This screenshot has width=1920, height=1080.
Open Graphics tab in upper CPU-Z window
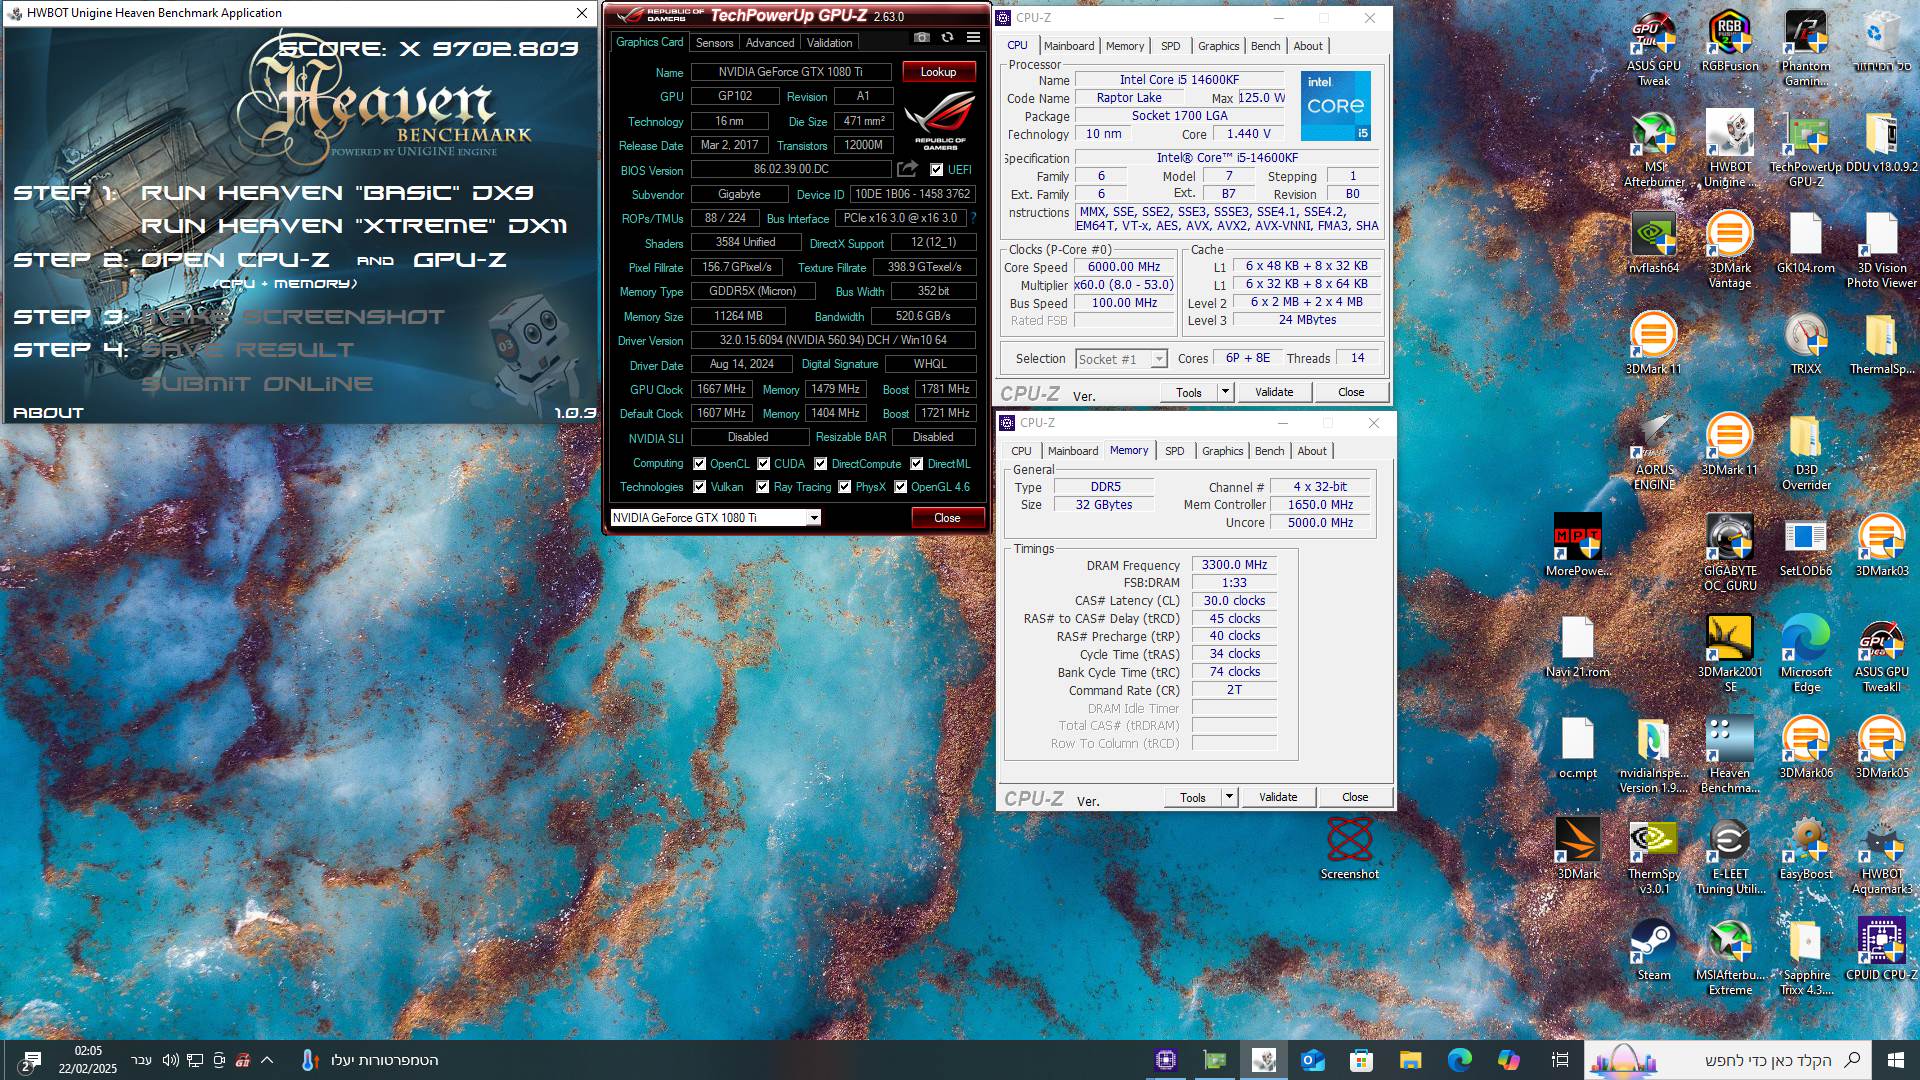coord(1218,46)
